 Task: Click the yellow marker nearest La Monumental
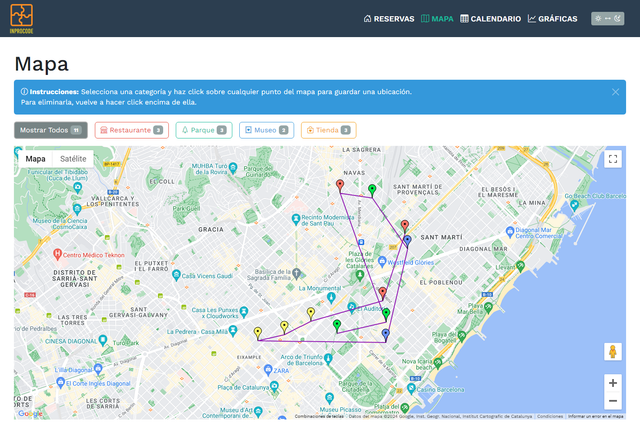tap(311, 314)
